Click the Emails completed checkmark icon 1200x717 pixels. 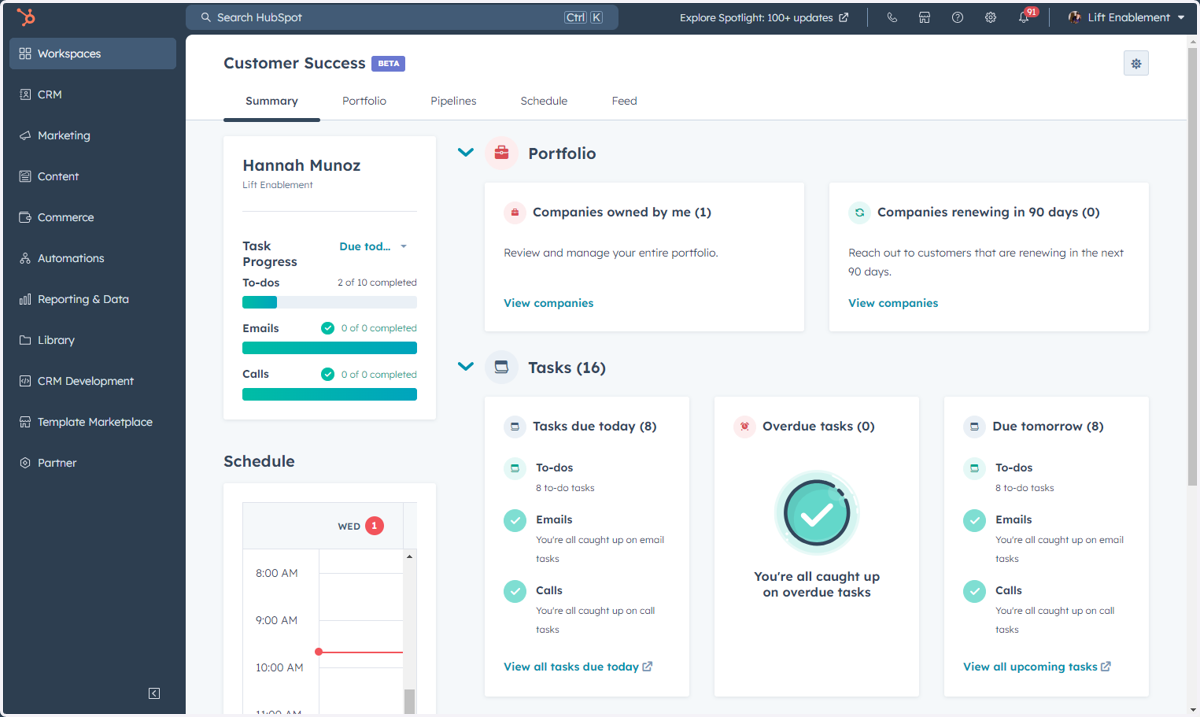coord(328,328)
